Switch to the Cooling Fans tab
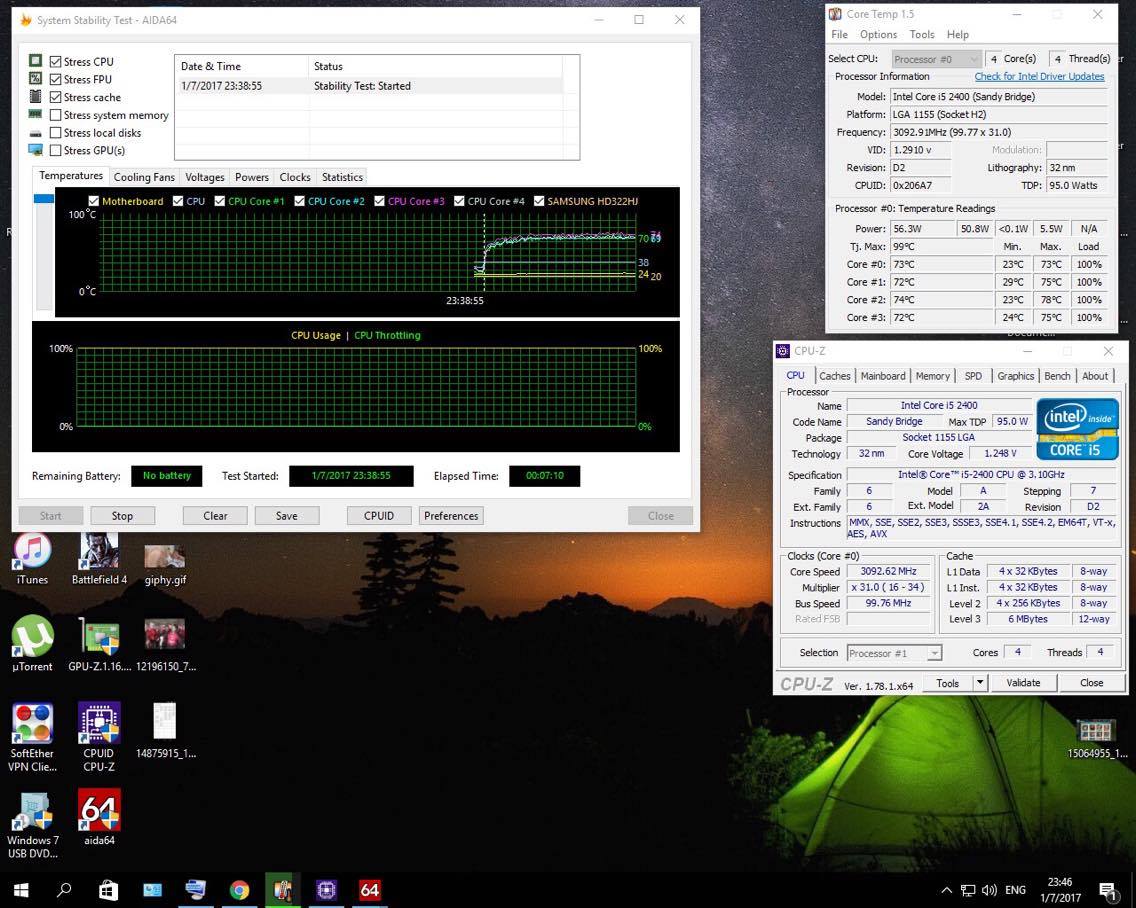The height and width of the screenshot is (908, 1136). click(x=144, y=177)
